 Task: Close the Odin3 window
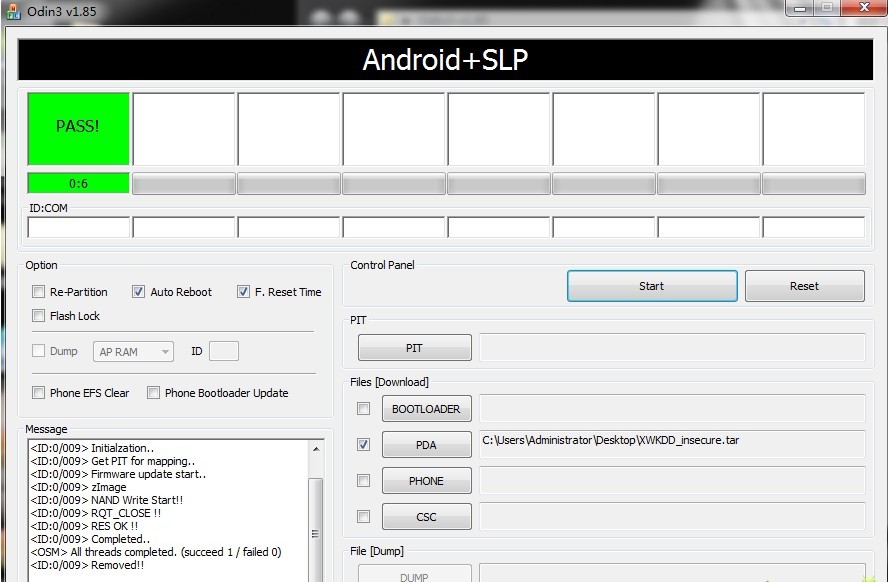pos(864,7)
